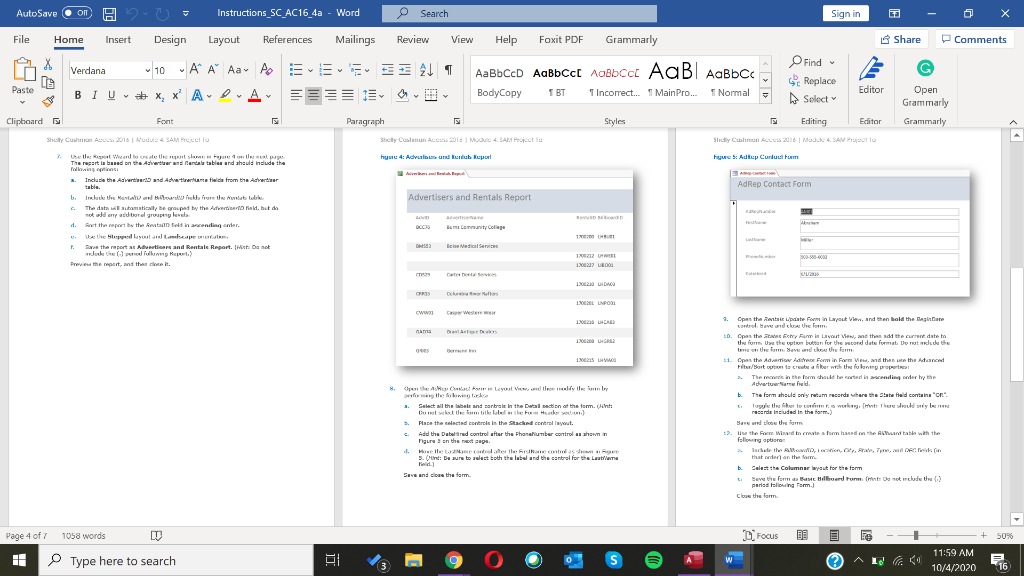Switch to Read Mode view

coord(802,536)
